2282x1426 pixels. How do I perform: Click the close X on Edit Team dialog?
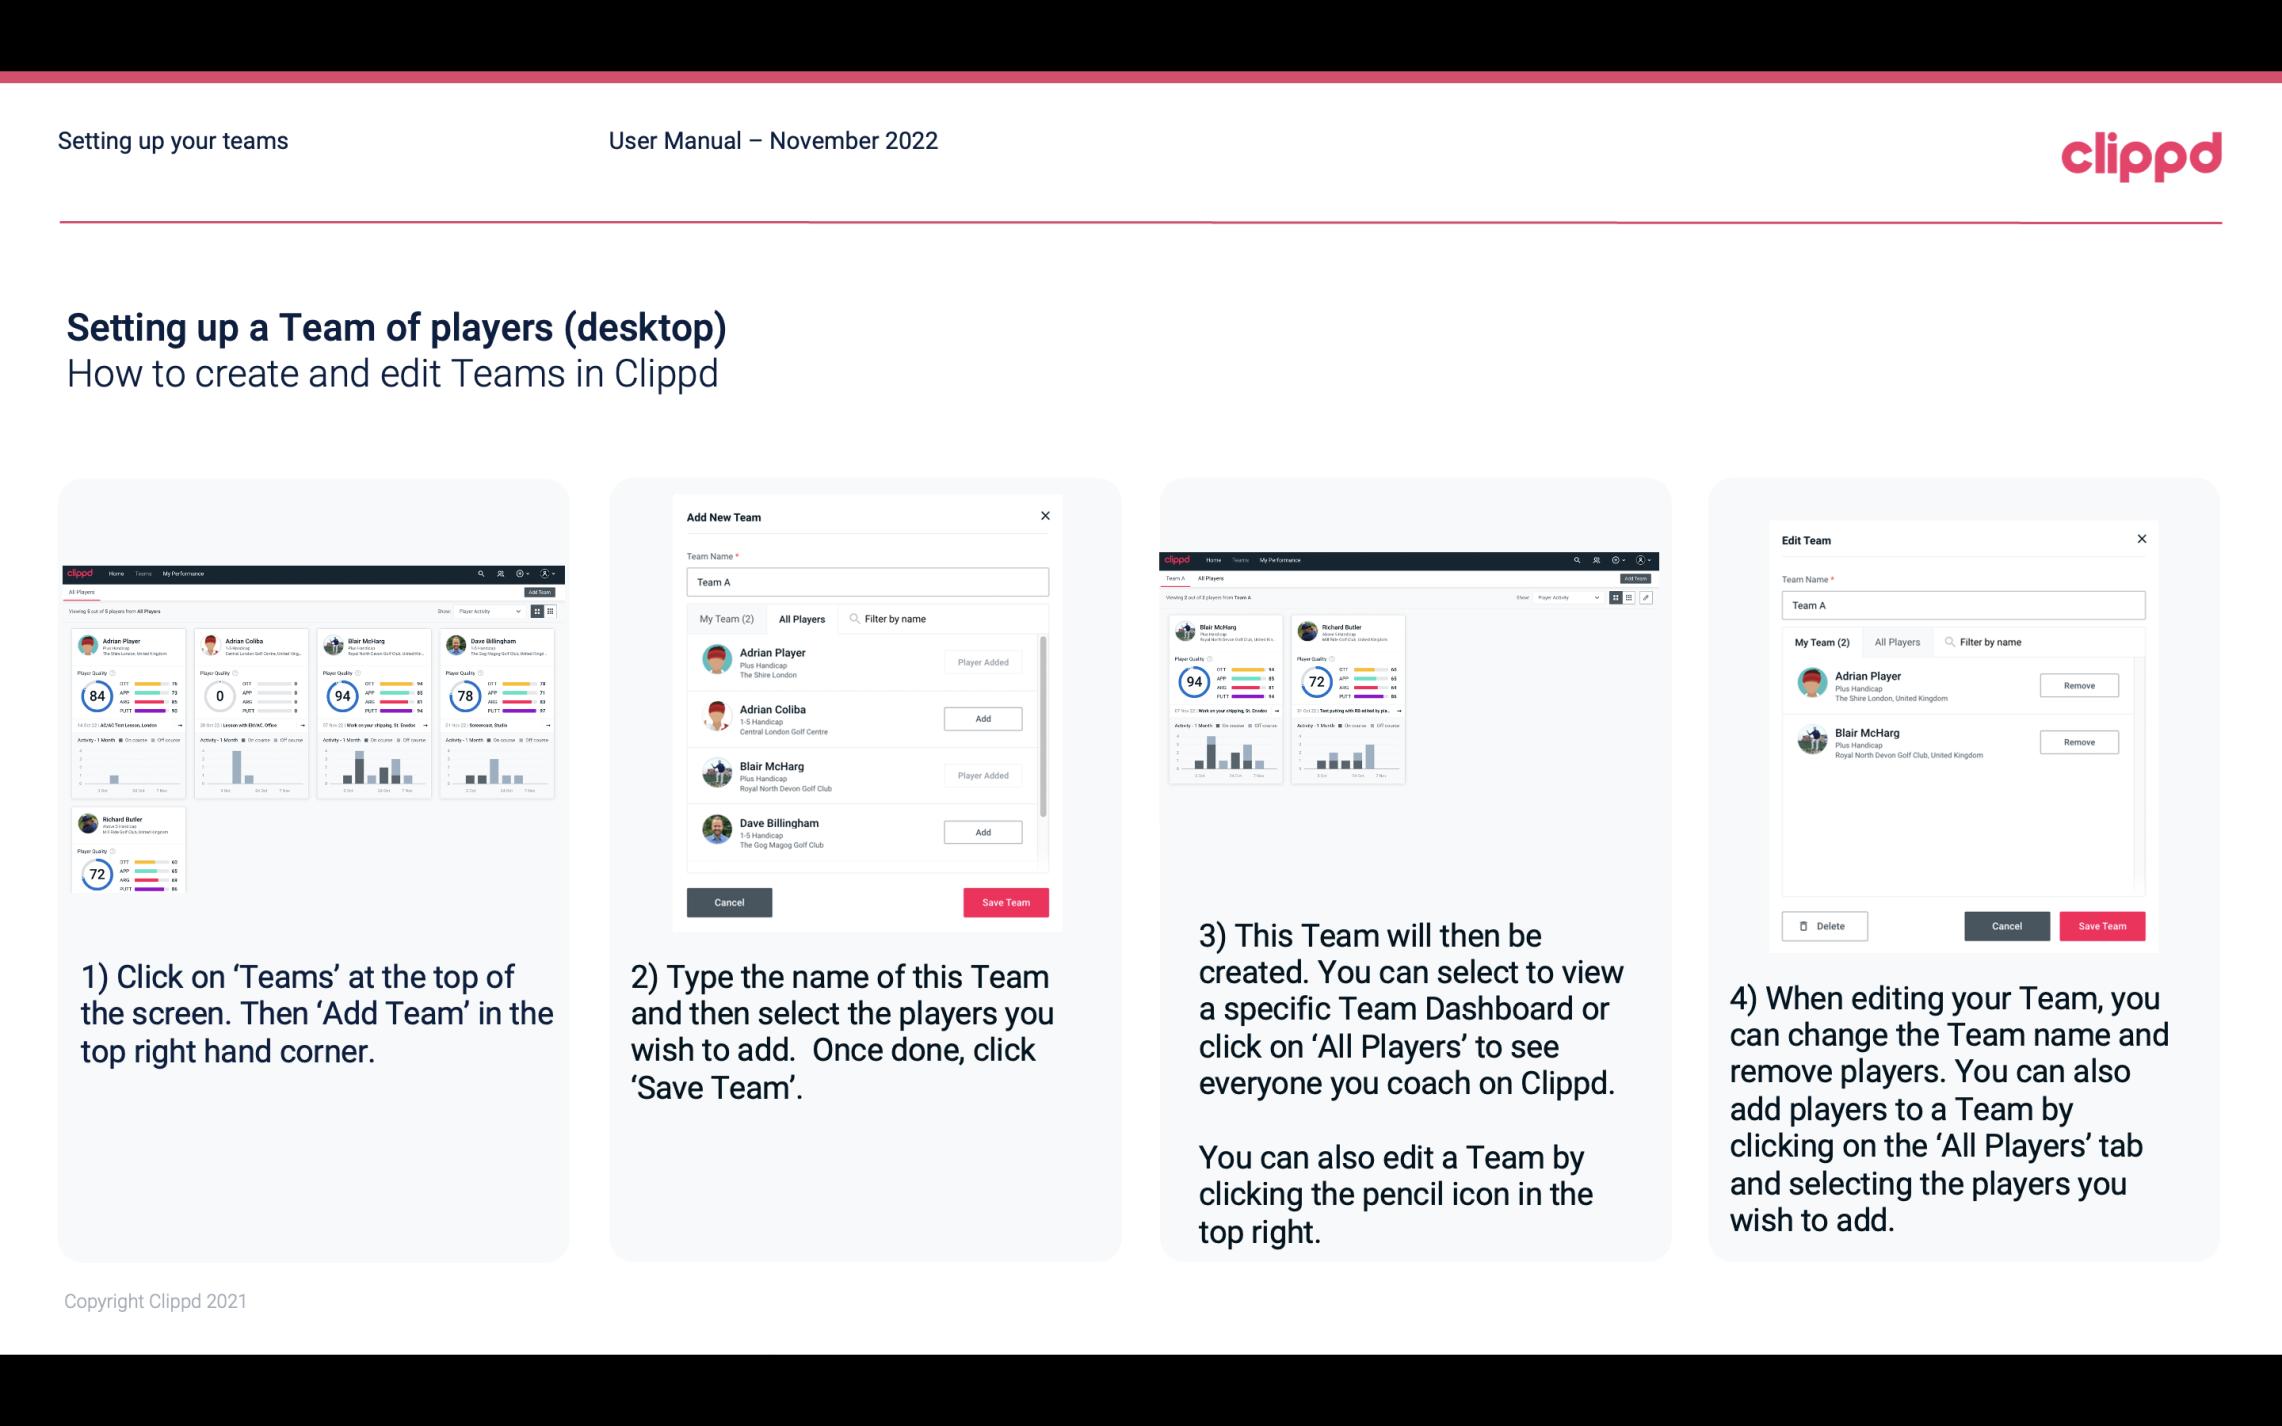coord(2141,539)
